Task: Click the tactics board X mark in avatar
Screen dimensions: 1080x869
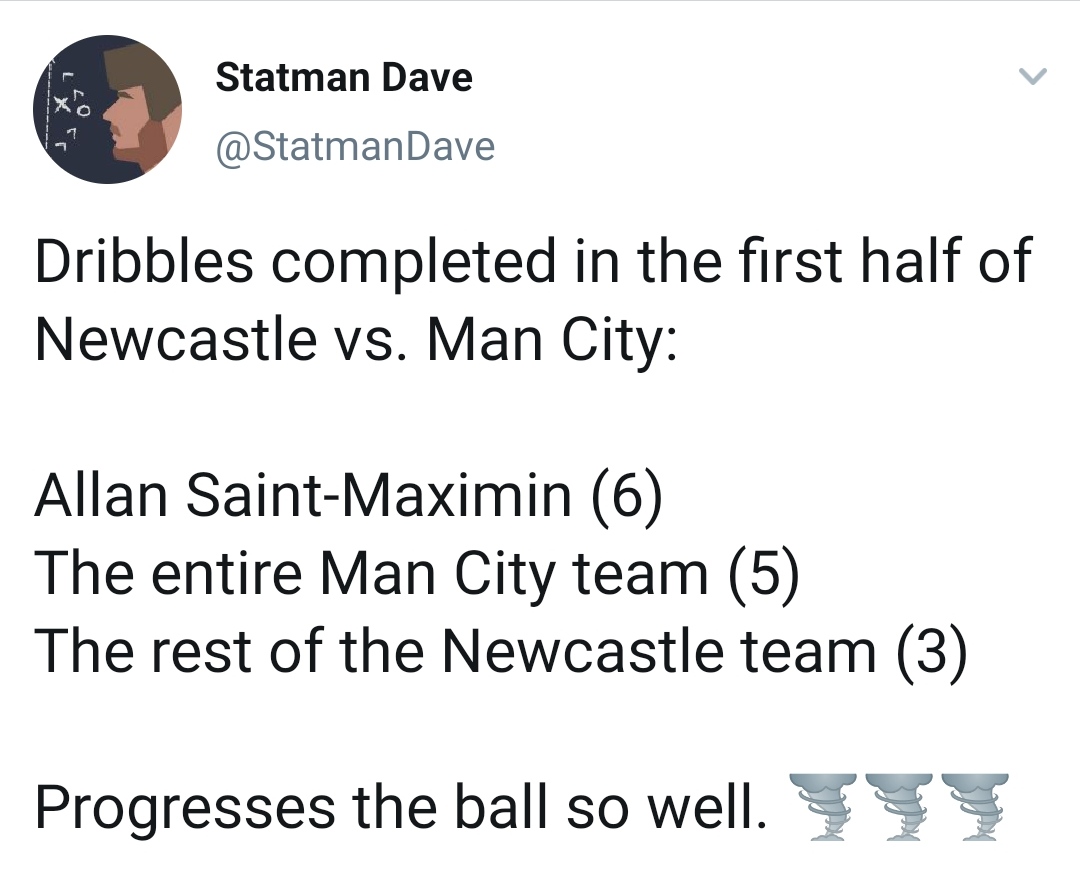Action: [x=64, y=105]
